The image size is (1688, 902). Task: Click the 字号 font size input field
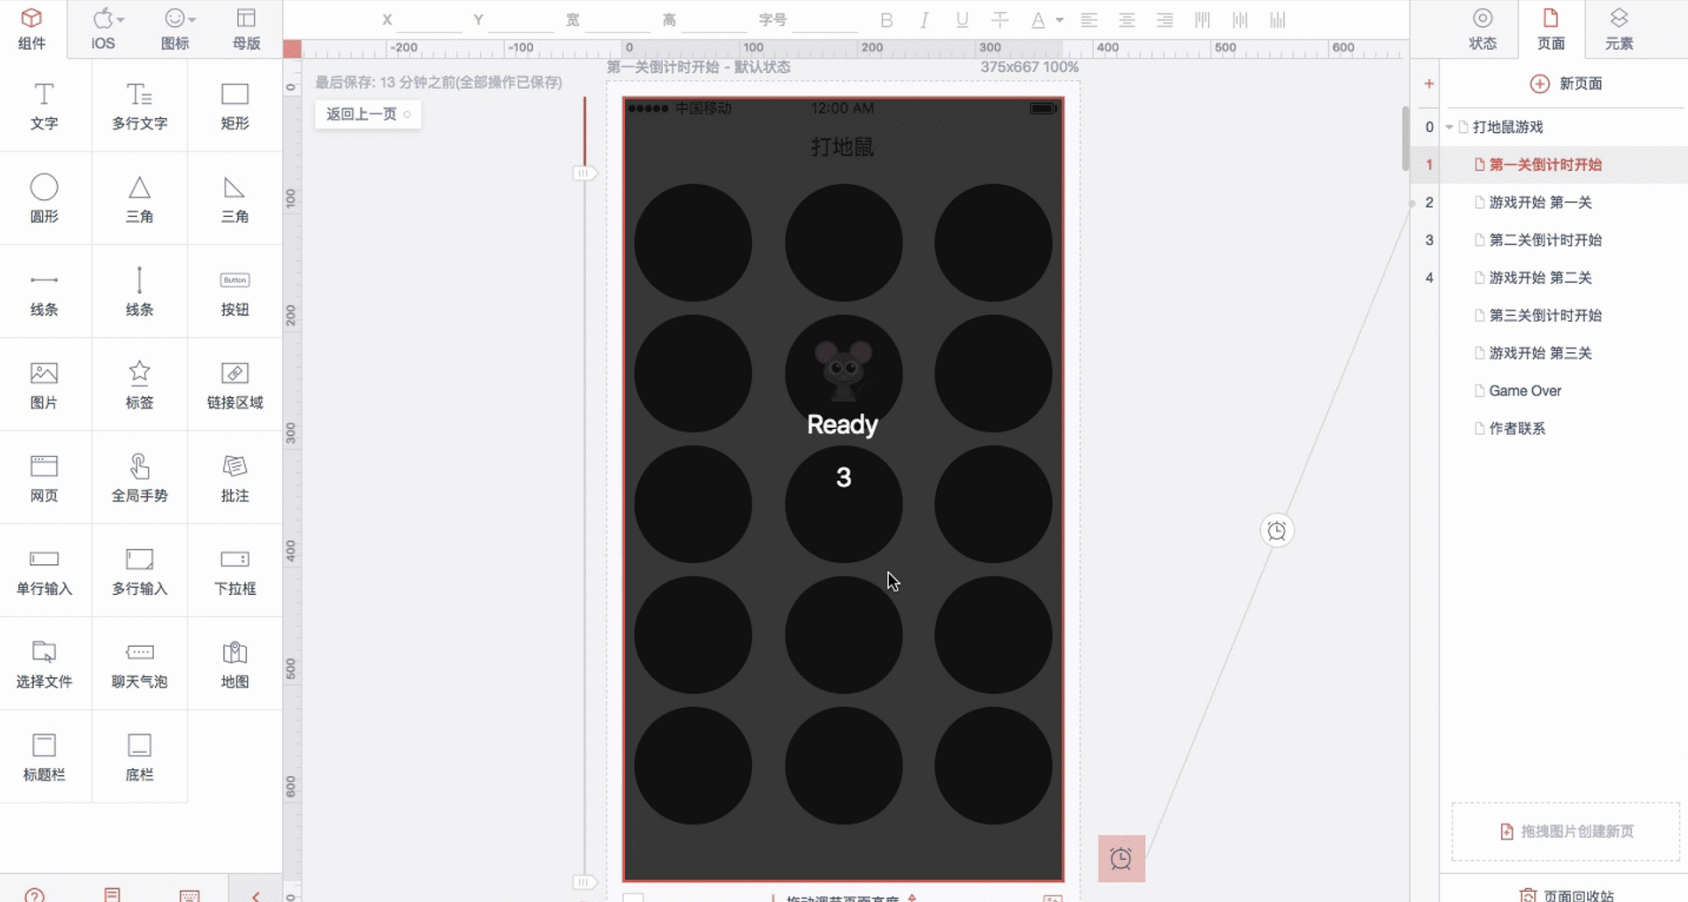[823, 20]
